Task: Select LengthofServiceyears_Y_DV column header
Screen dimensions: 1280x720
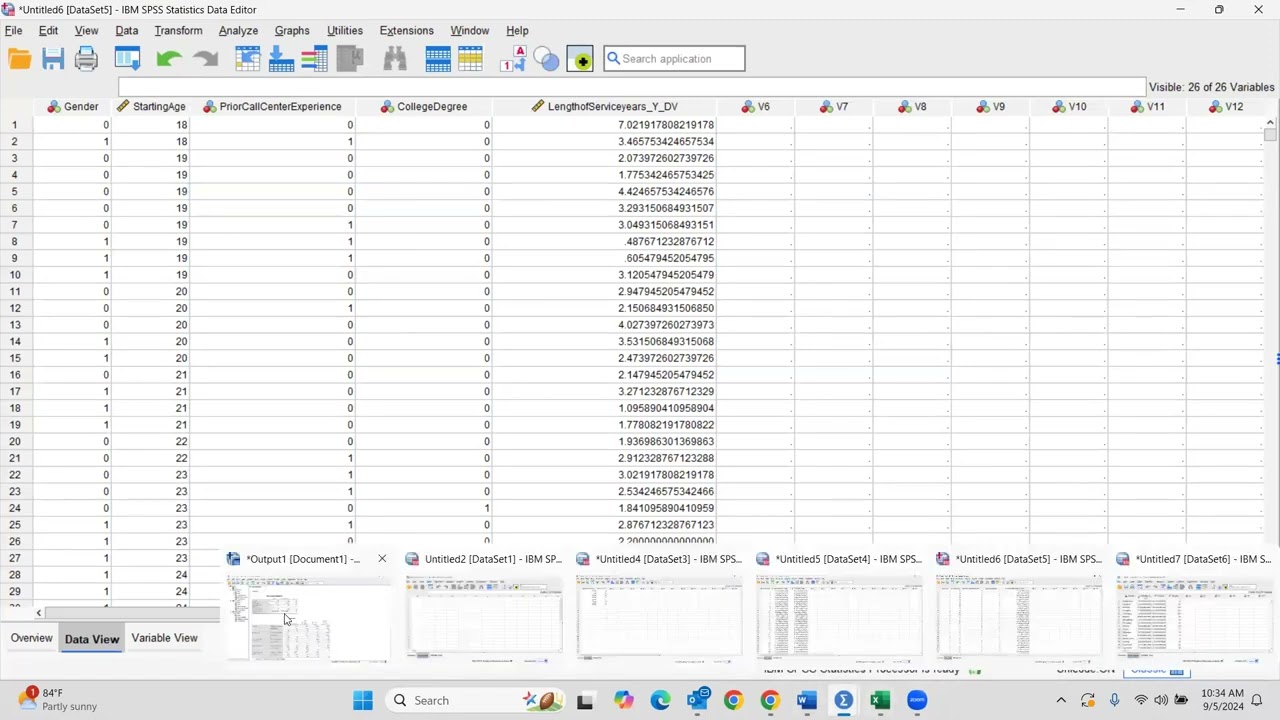Action: [x=605, y=107]
